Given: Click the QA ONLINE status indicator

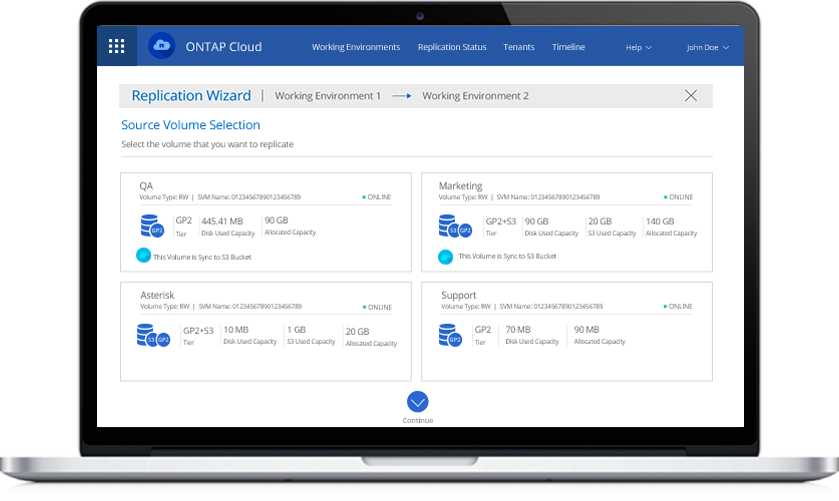Looking at the screenshot, I should (377, 197).
